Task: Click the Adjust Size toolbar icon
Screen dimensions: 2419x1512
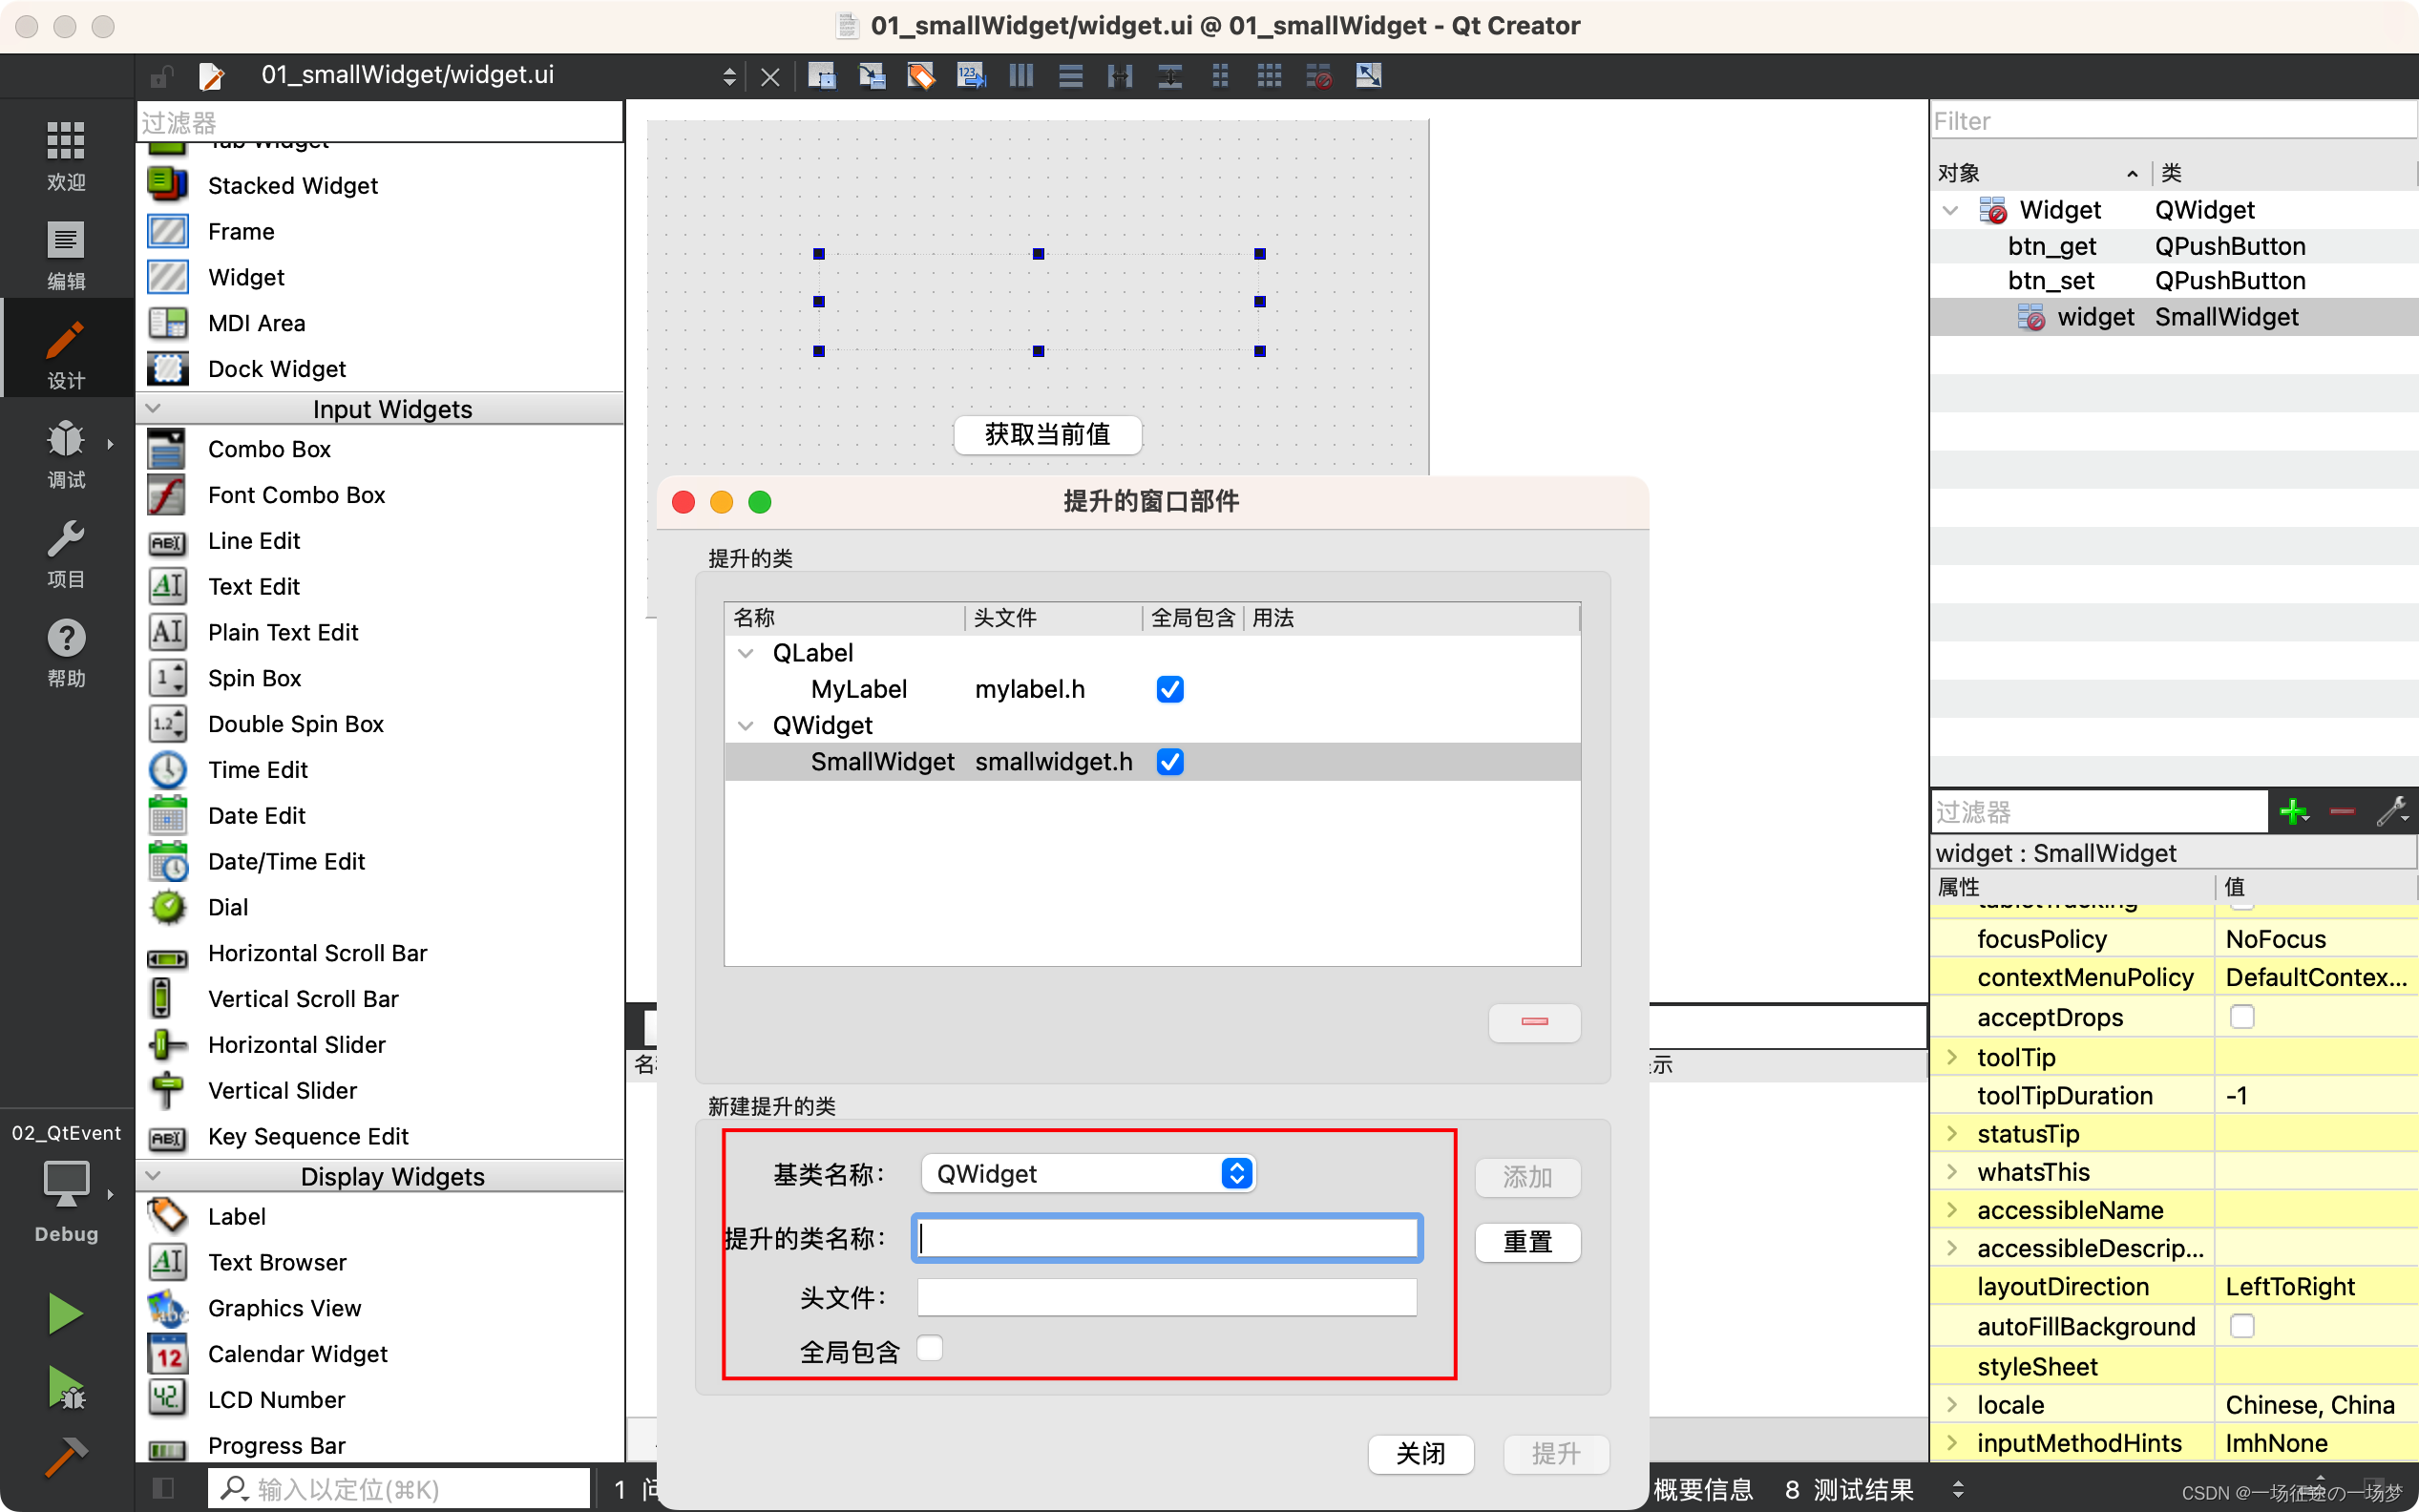Action: [x=1368, y=75]
